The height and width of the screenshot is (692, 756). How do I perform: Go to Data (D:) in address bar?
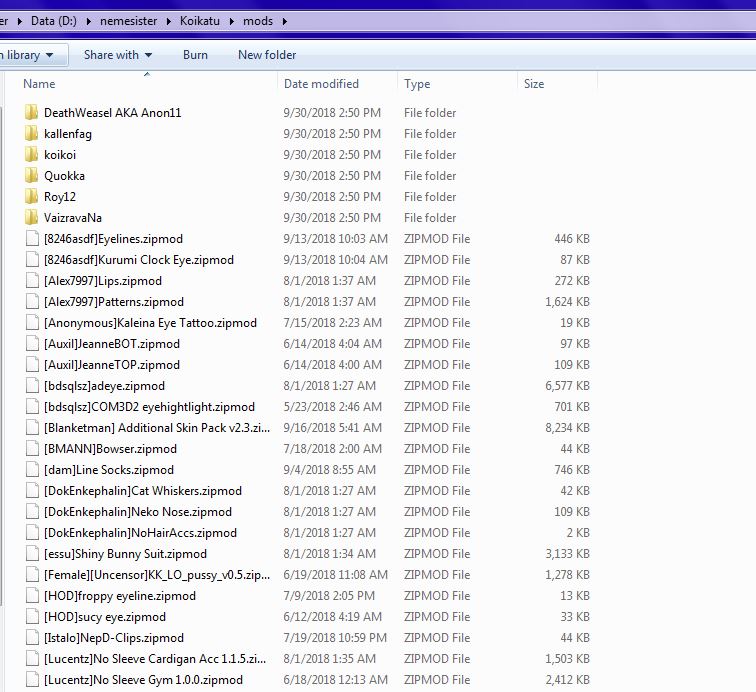pos(54,21)
